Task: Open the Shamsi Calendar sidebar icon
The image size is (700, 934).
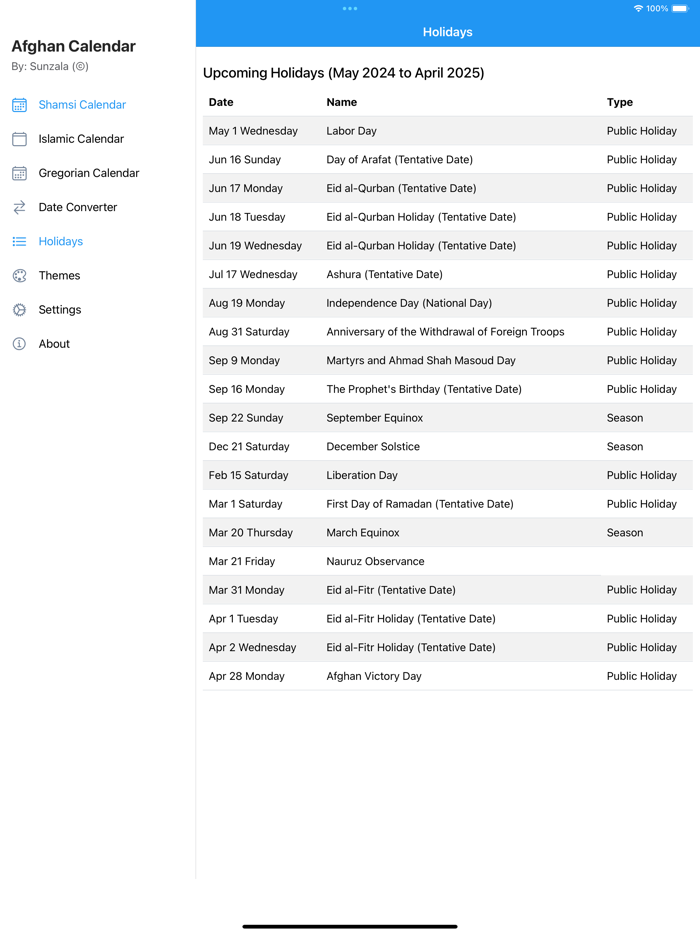Action: click(19, 105)
